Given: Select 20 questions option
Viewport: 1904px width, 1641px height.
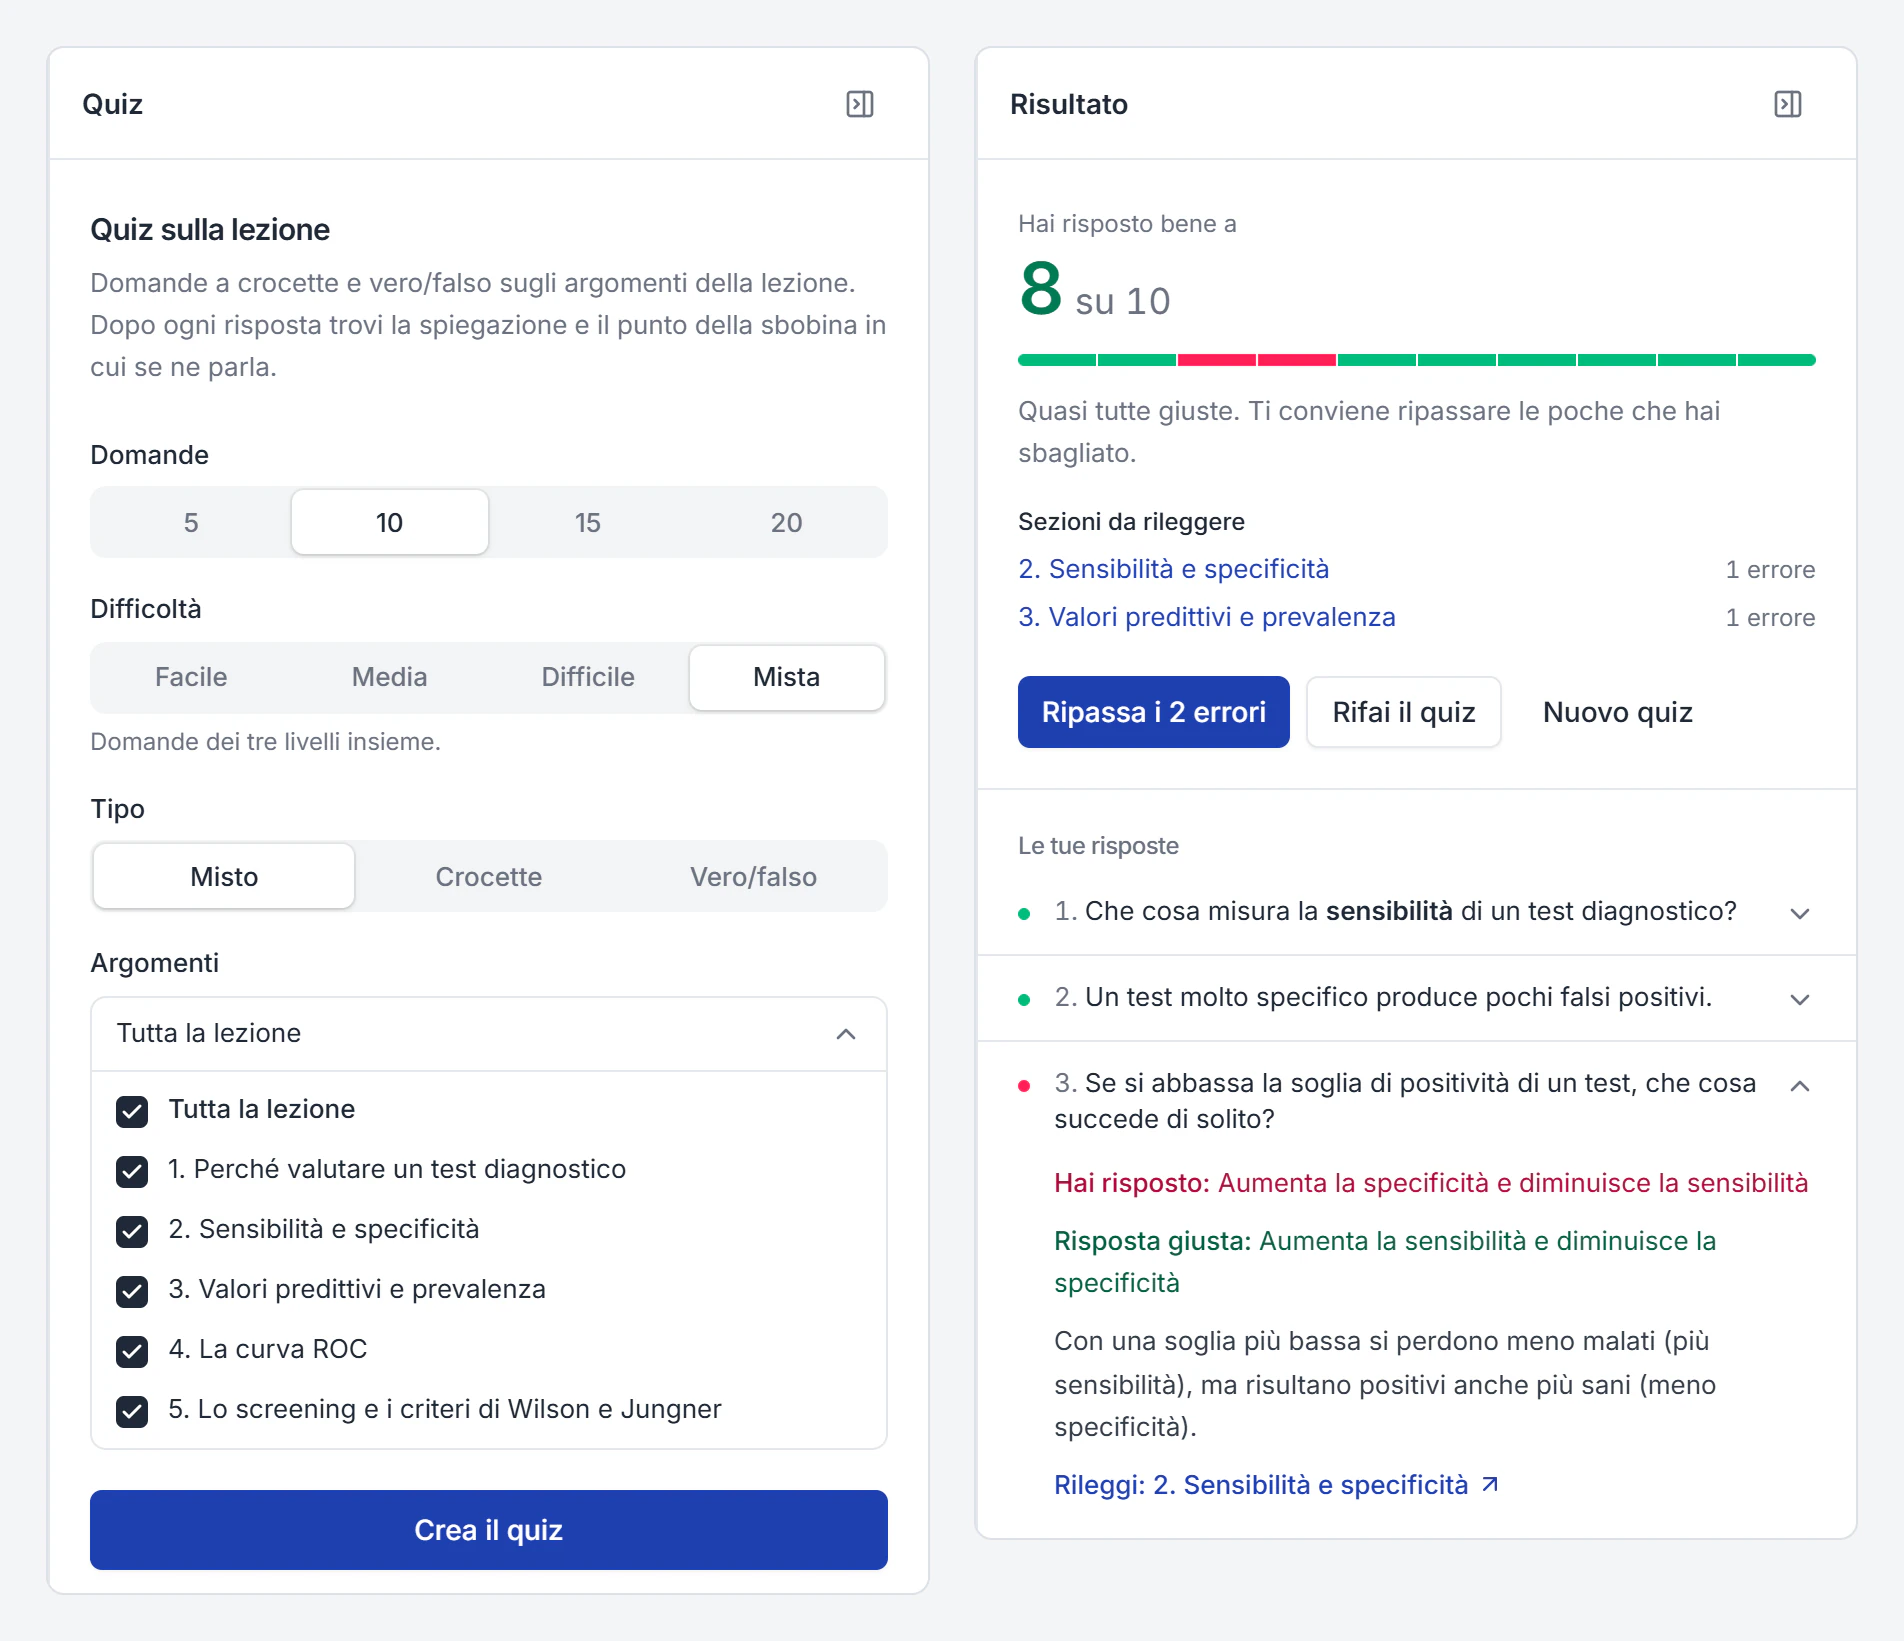Looking at the screenshot, I should click(786, 522).
